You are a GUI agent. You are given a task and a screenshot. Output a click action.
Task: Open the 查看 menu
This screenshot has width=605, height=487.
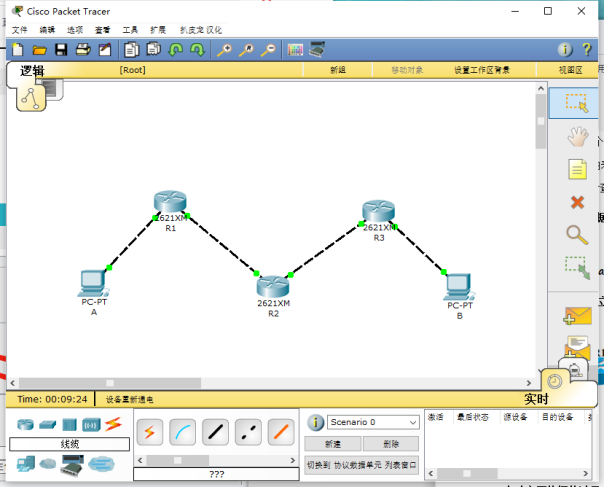102,30
